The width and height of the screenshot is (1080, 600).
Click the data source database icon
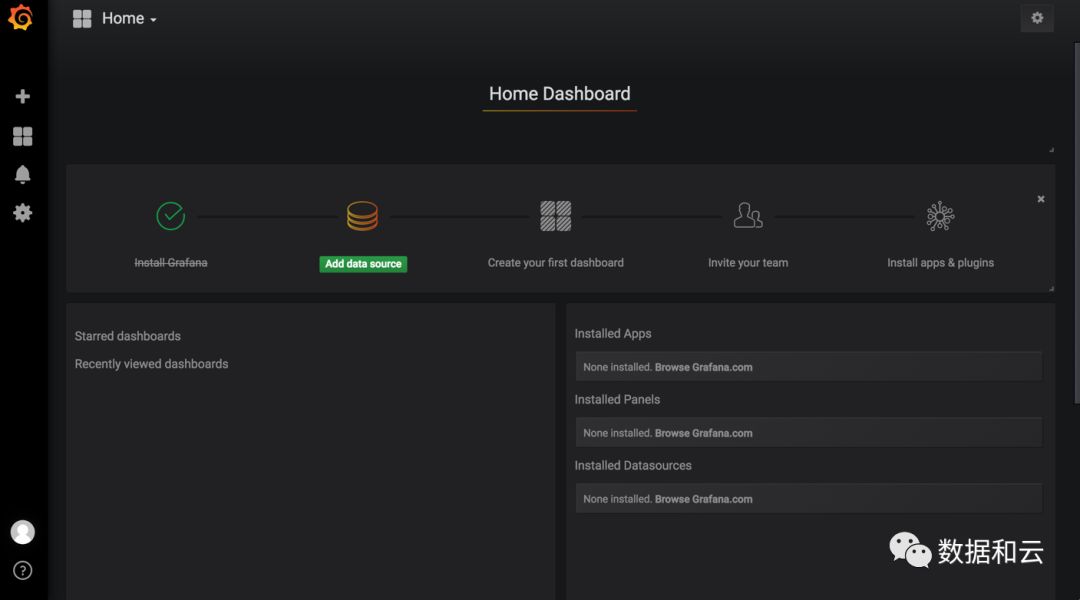362,216
